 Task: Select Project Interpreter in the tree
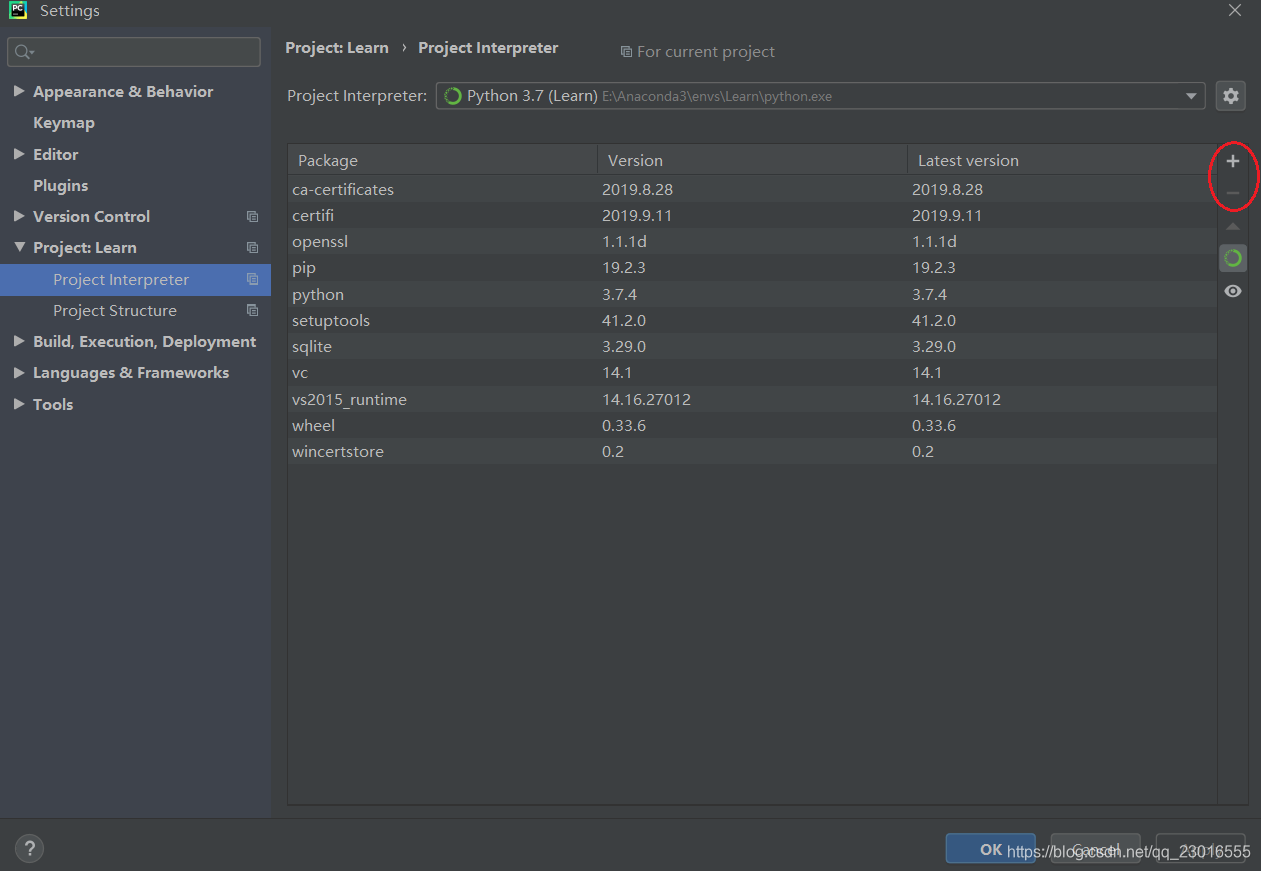click(135, 280)
